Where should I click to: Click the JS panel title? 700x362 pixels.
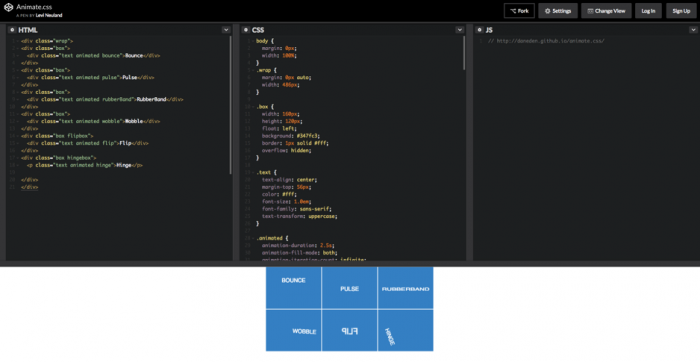489,30
